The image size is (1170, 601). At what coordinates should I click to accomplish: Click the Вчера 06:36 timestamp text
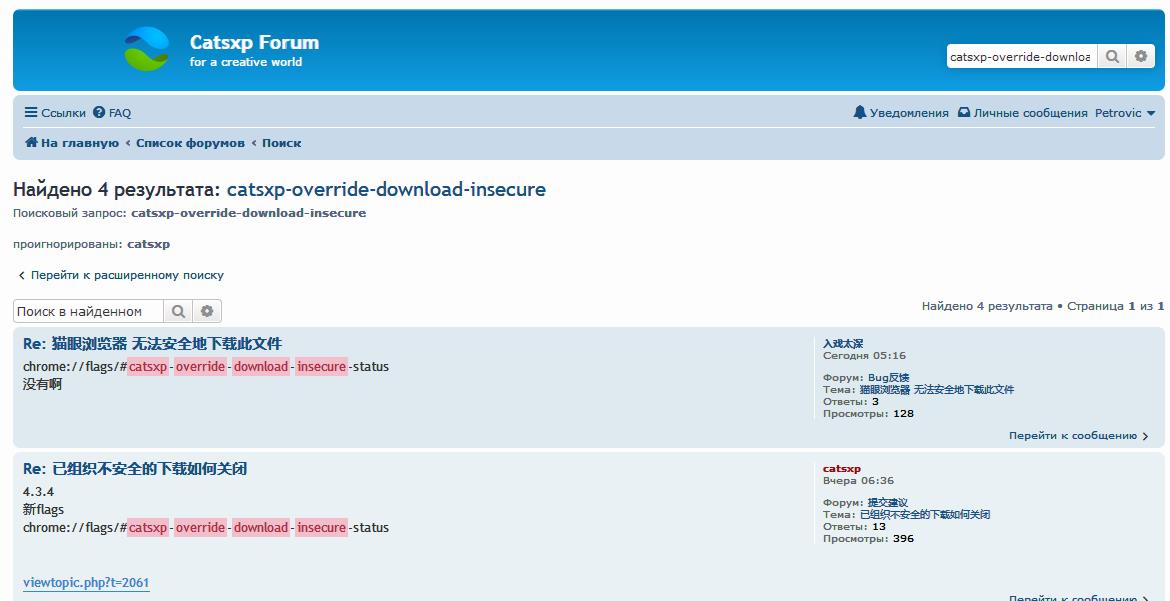coord(858,481)
